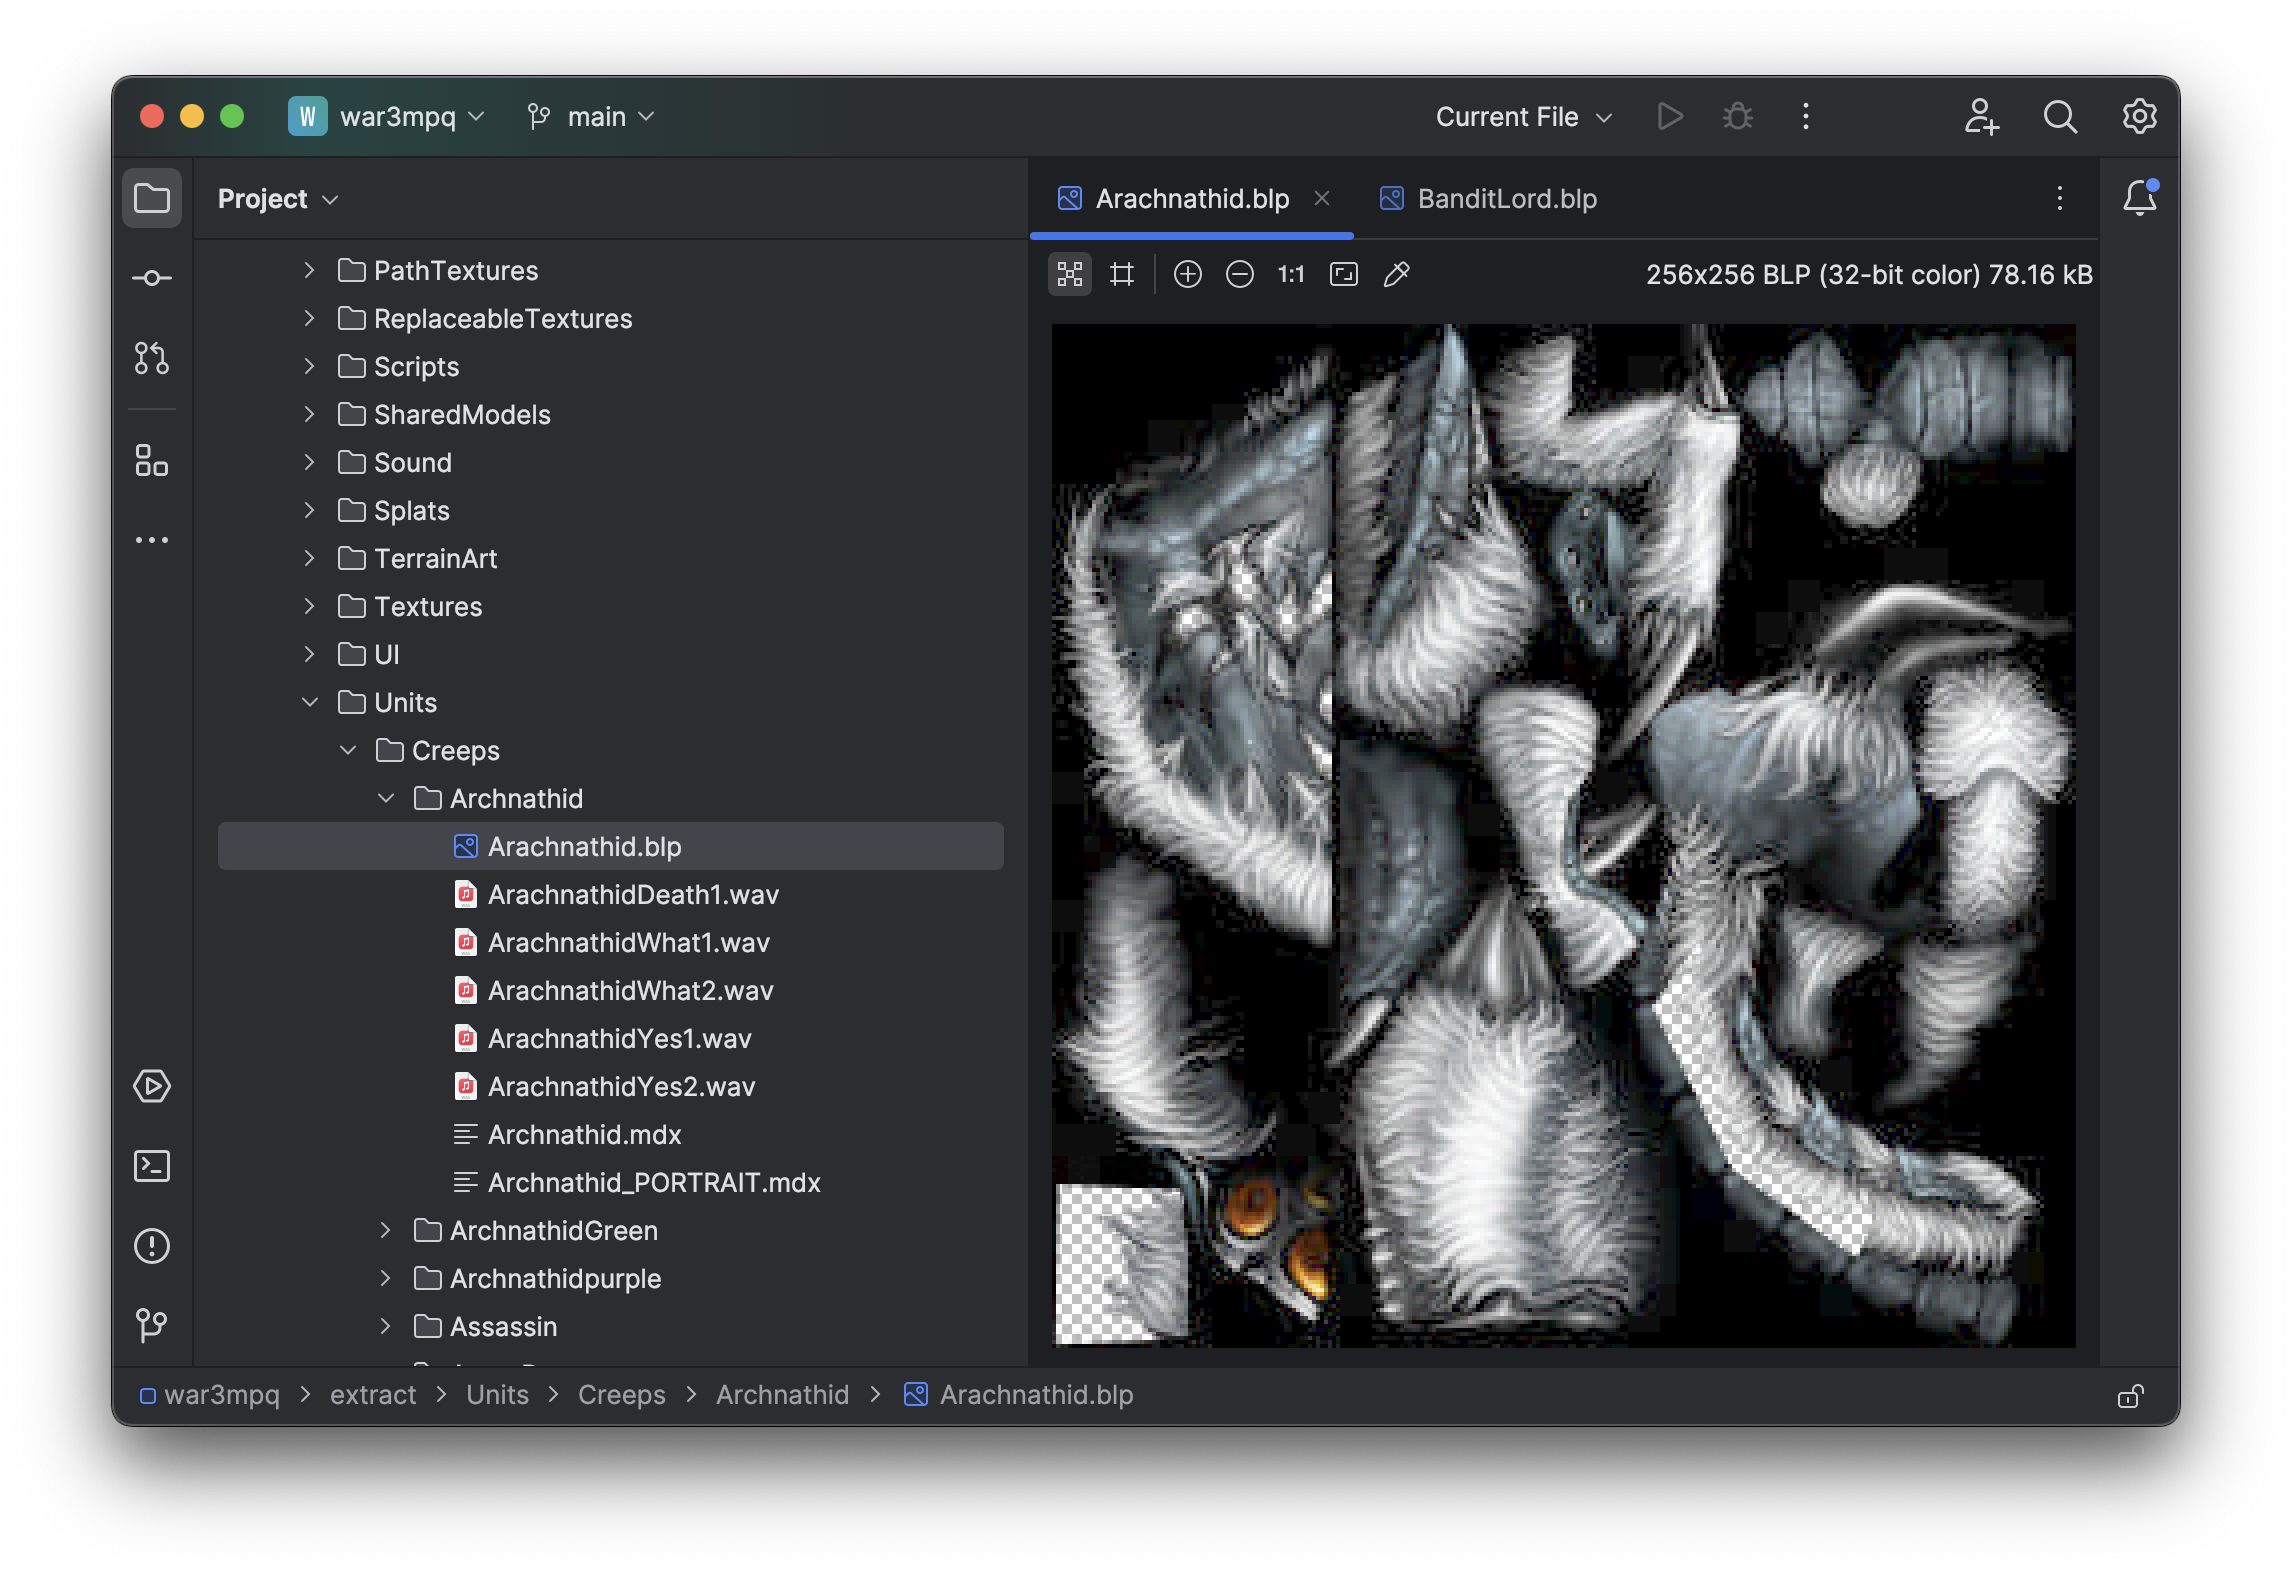Open IDE settings gear menu
The image size is (2292, 1574).
click(x=2140, y=116)
